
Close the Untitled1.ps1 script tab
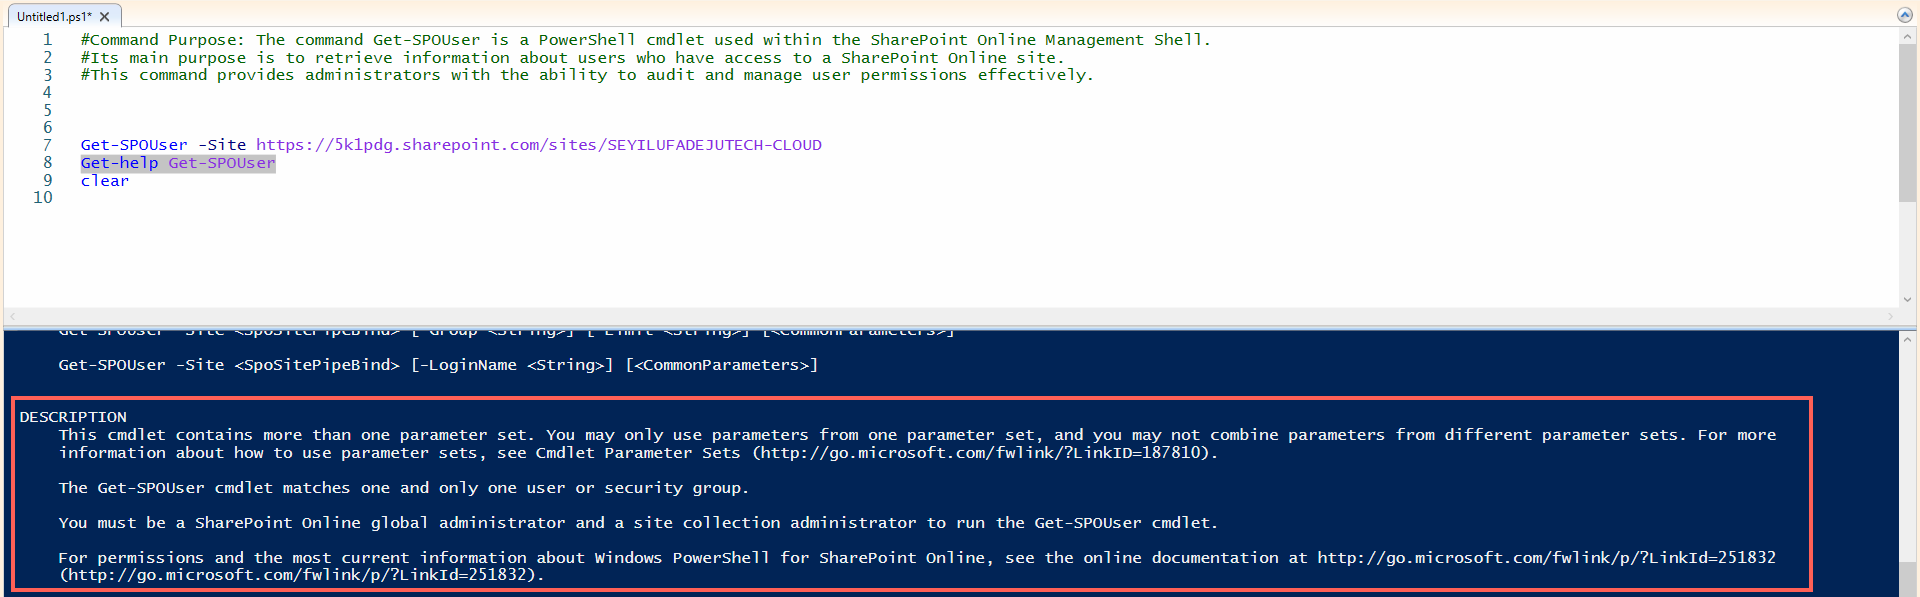tap(105, 17)
